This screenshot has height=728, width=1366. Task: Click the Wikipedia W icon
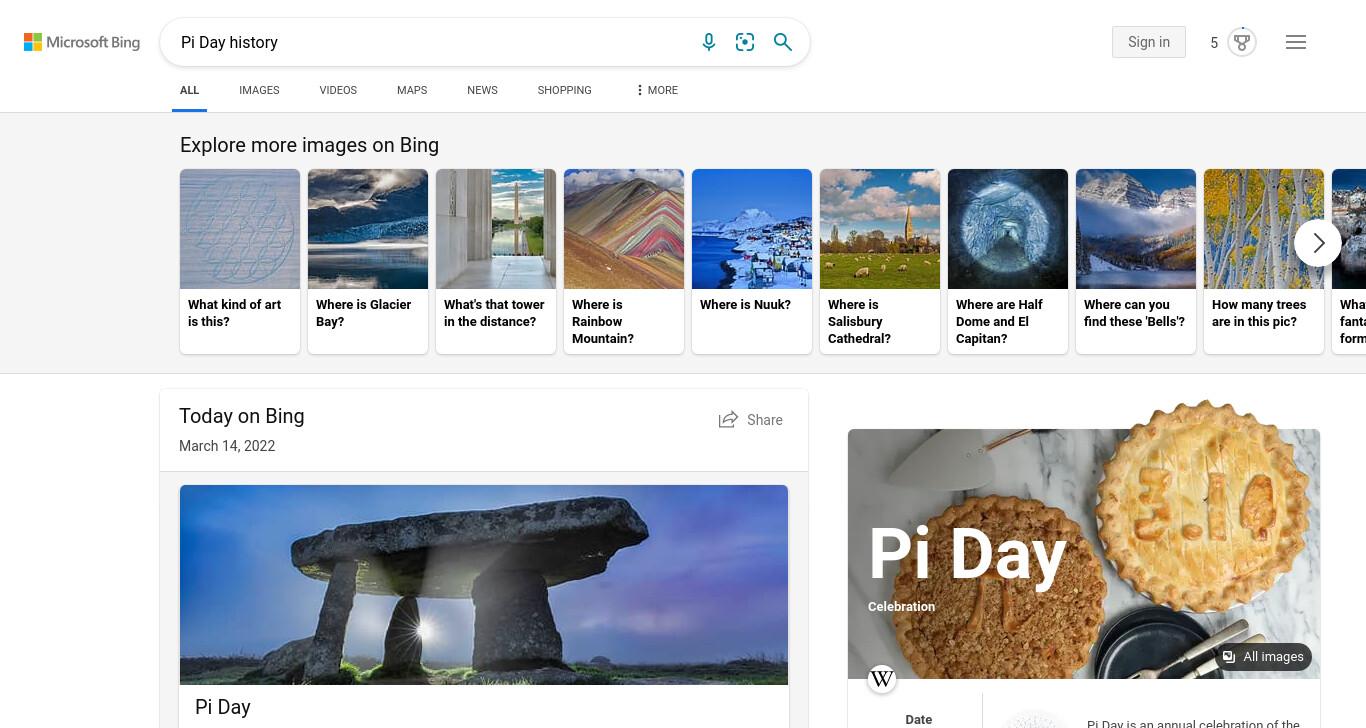[882, 679]
